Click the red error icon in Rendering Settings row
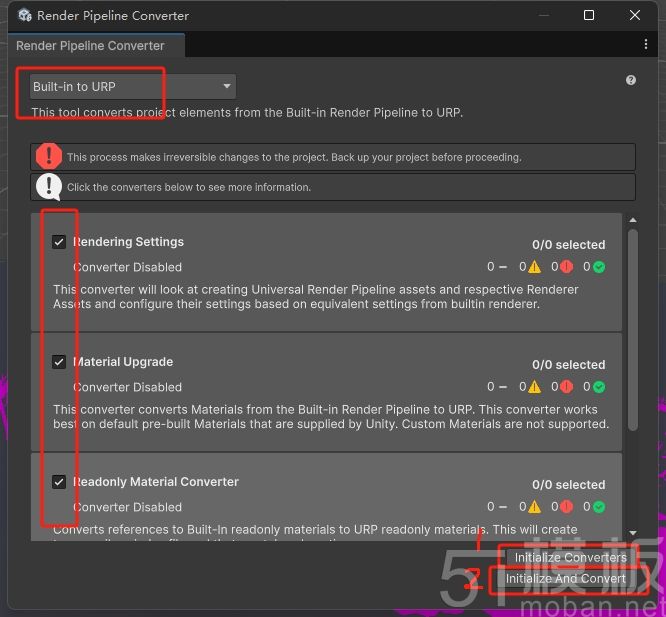 click(567, 267)
